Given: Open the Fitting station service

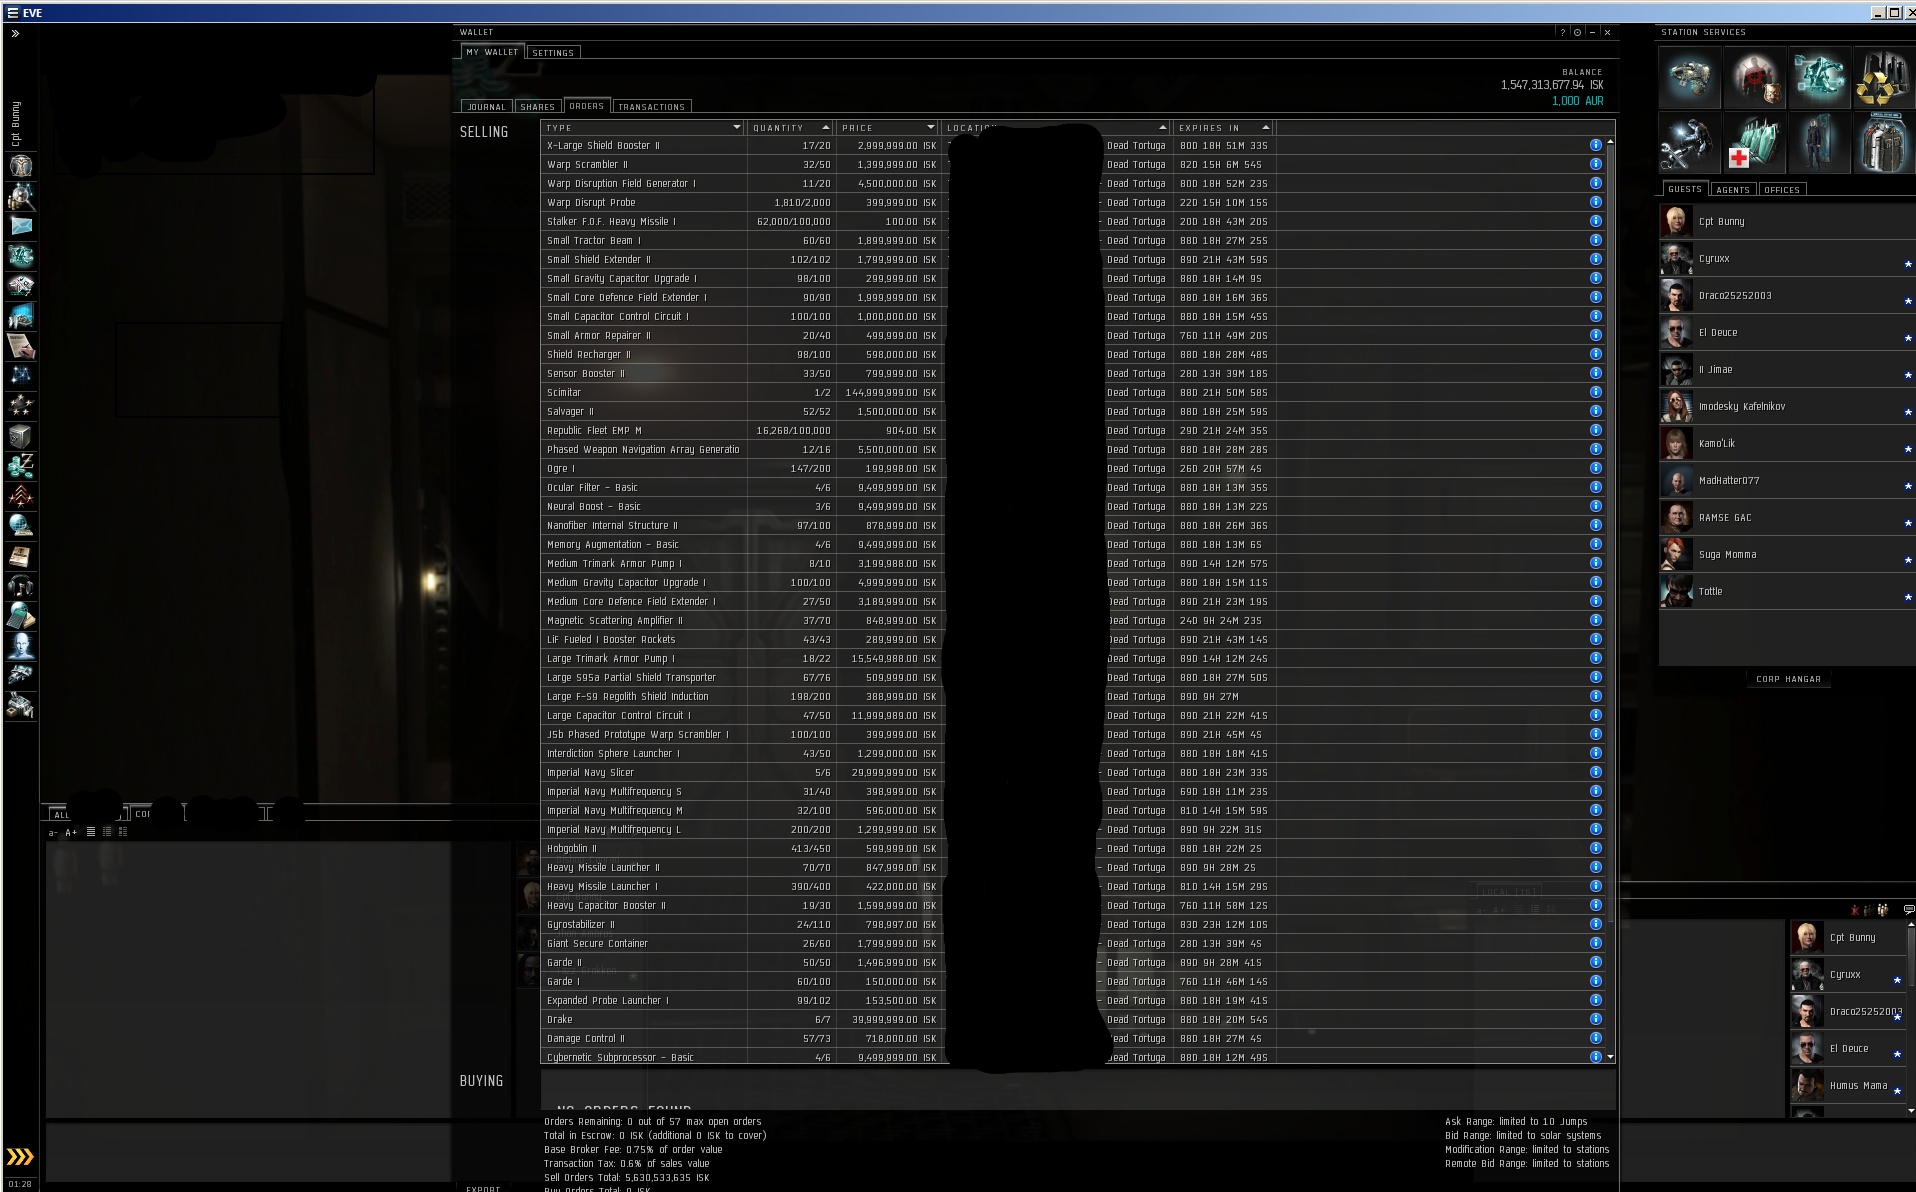Looking at the screenshot, I should (1819, 77).
